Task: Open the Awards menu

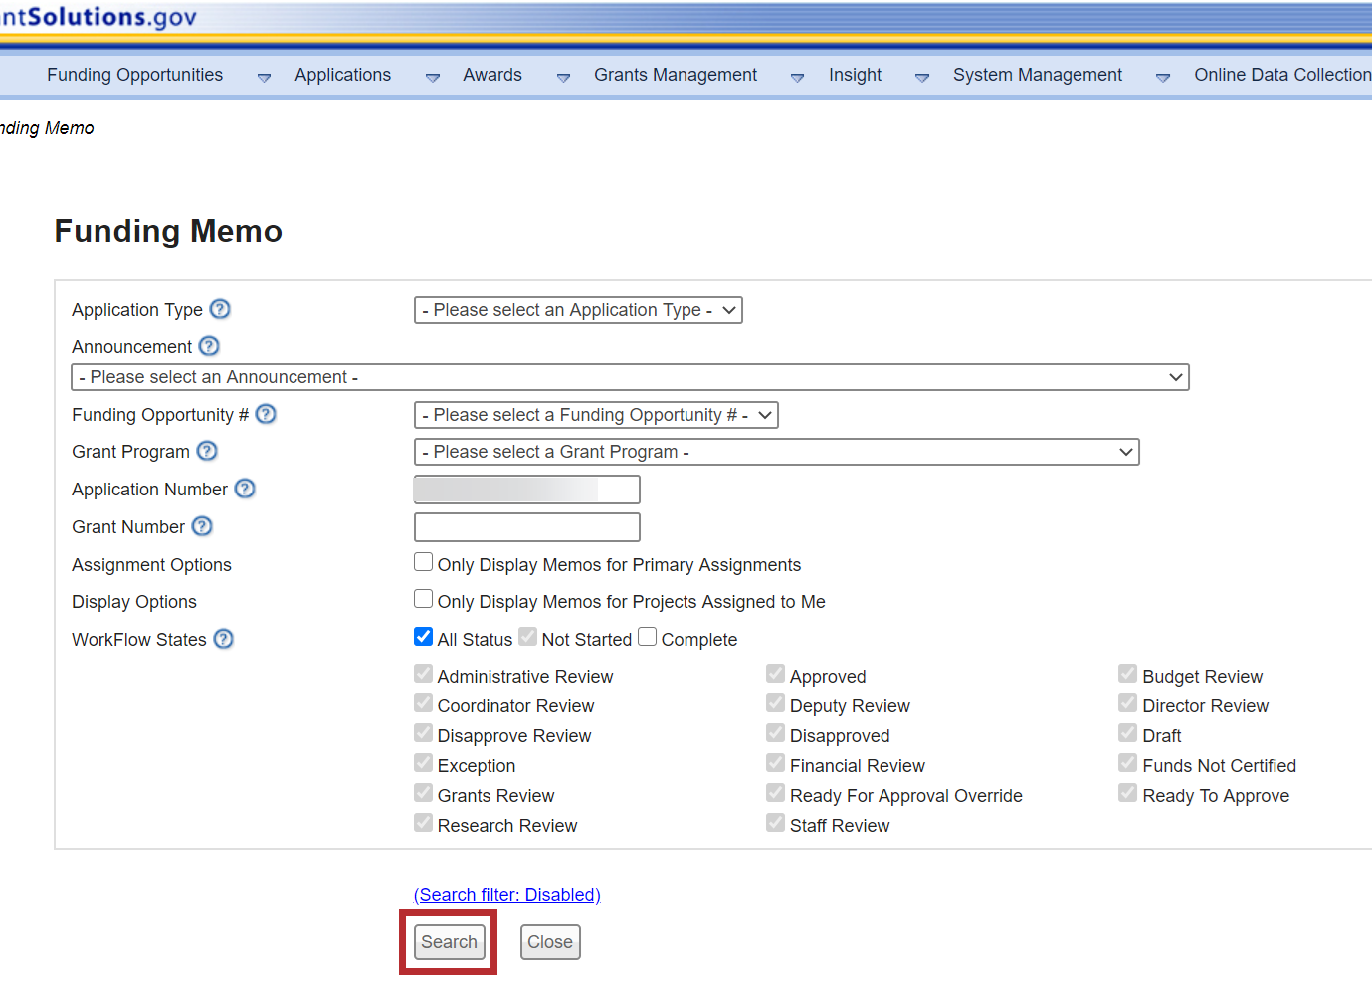Action: (x=492, y=75)
